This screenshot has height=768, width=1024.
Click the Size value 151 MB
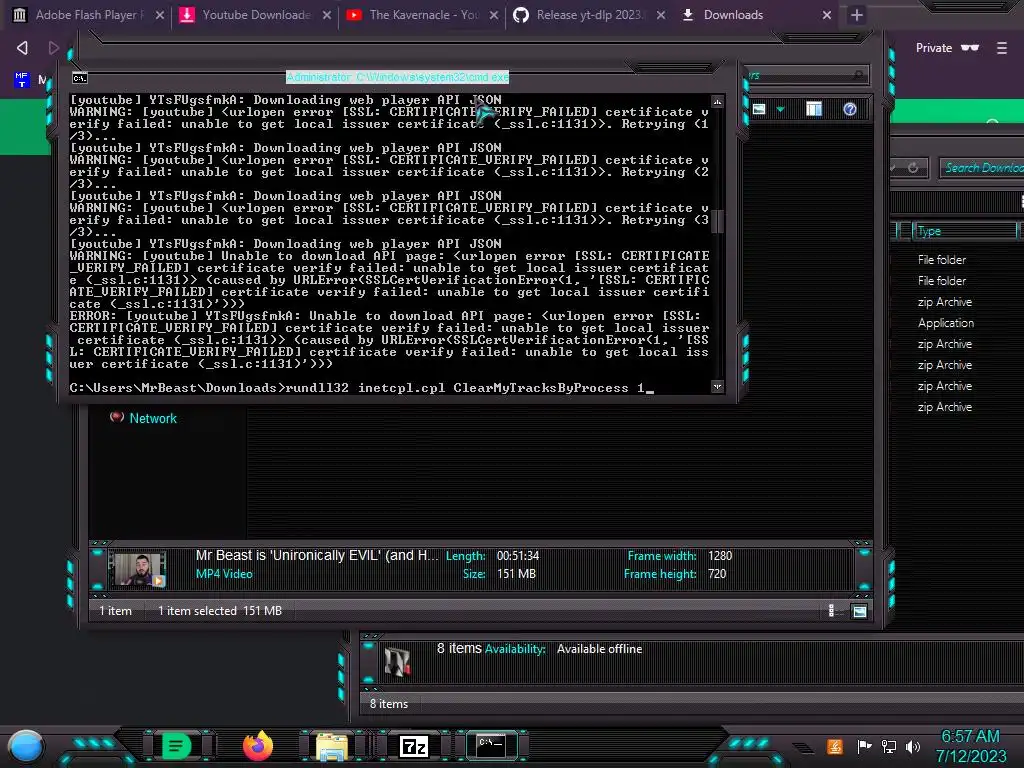click(516, 573)
